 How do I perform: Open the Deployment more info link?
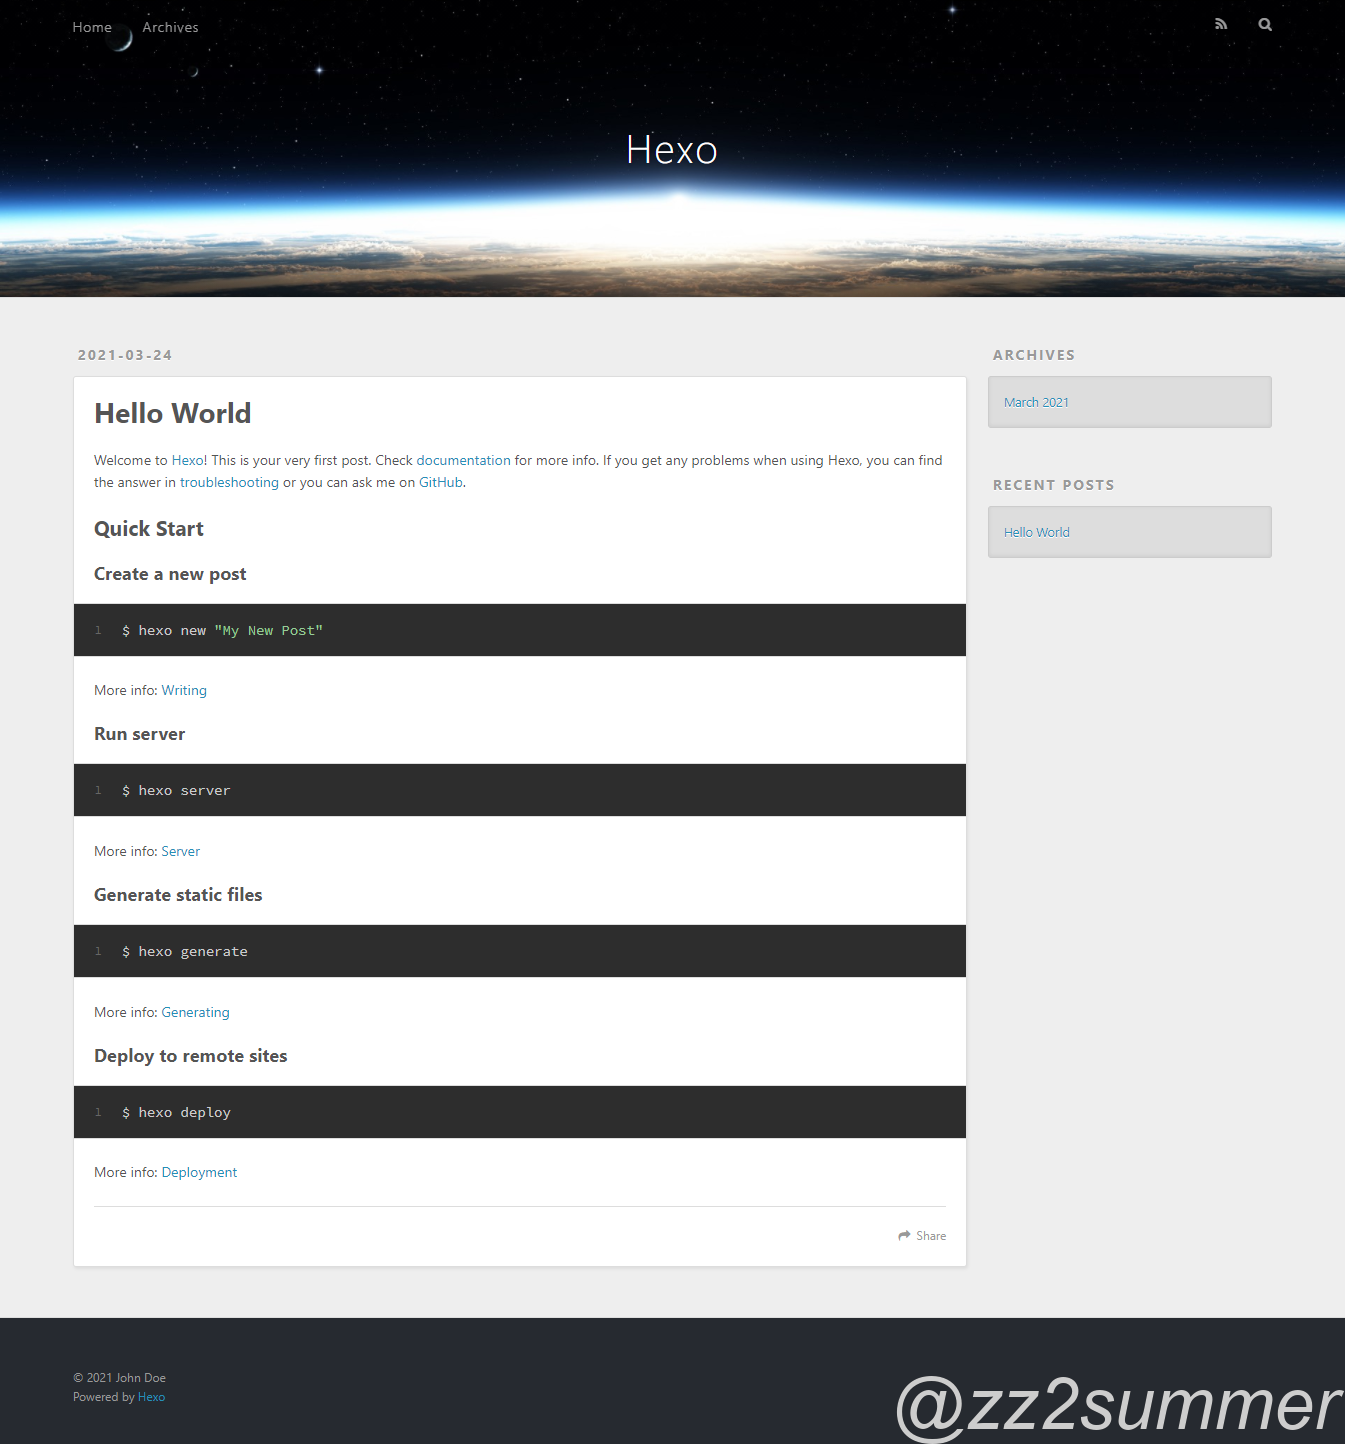[199, 1172]
